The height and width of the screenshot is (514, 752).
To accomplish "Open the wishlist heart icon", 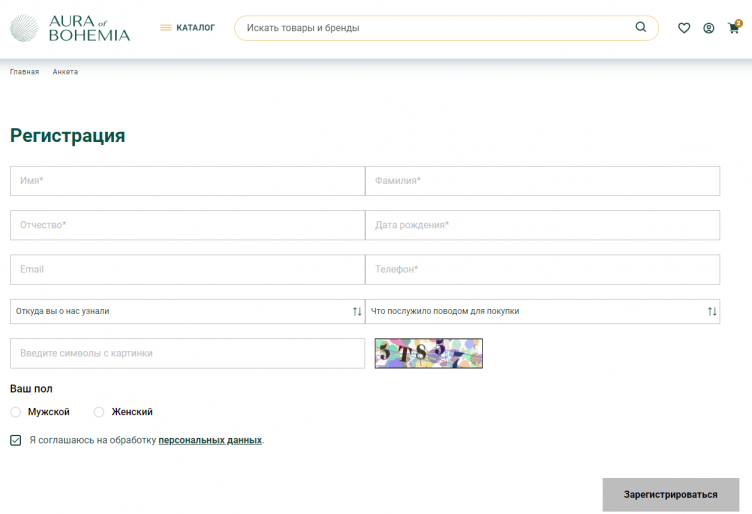I will coord(684,28).
